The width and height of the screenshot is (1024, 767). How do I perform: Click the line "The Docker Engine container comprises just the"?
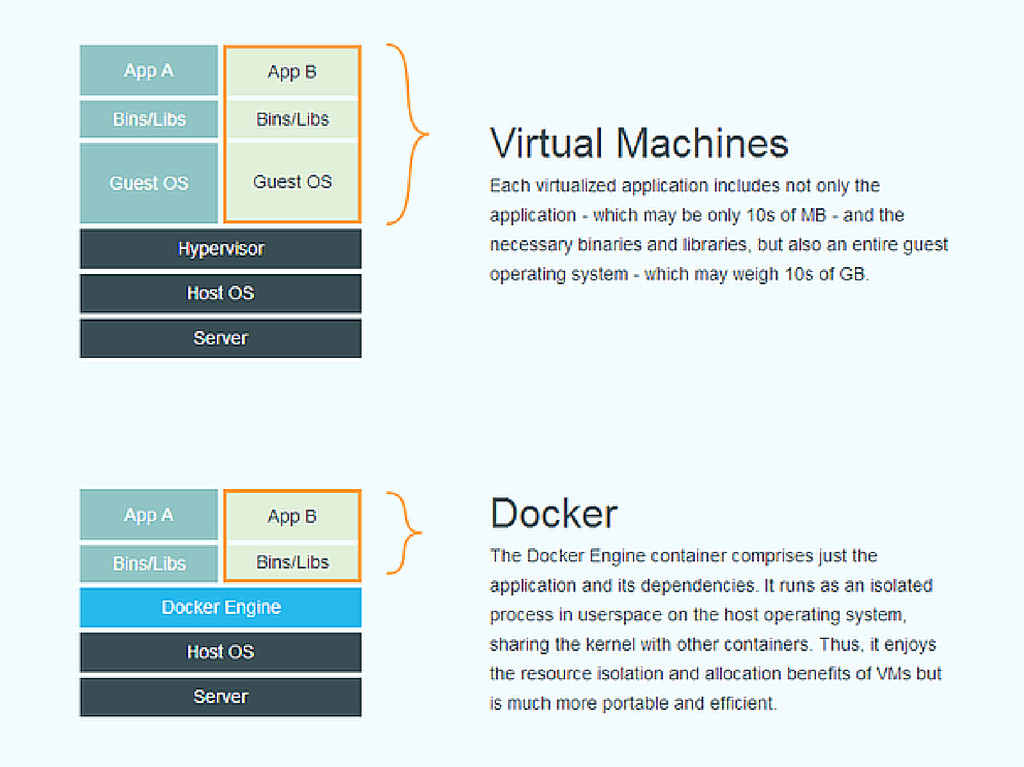pos(683,556)
